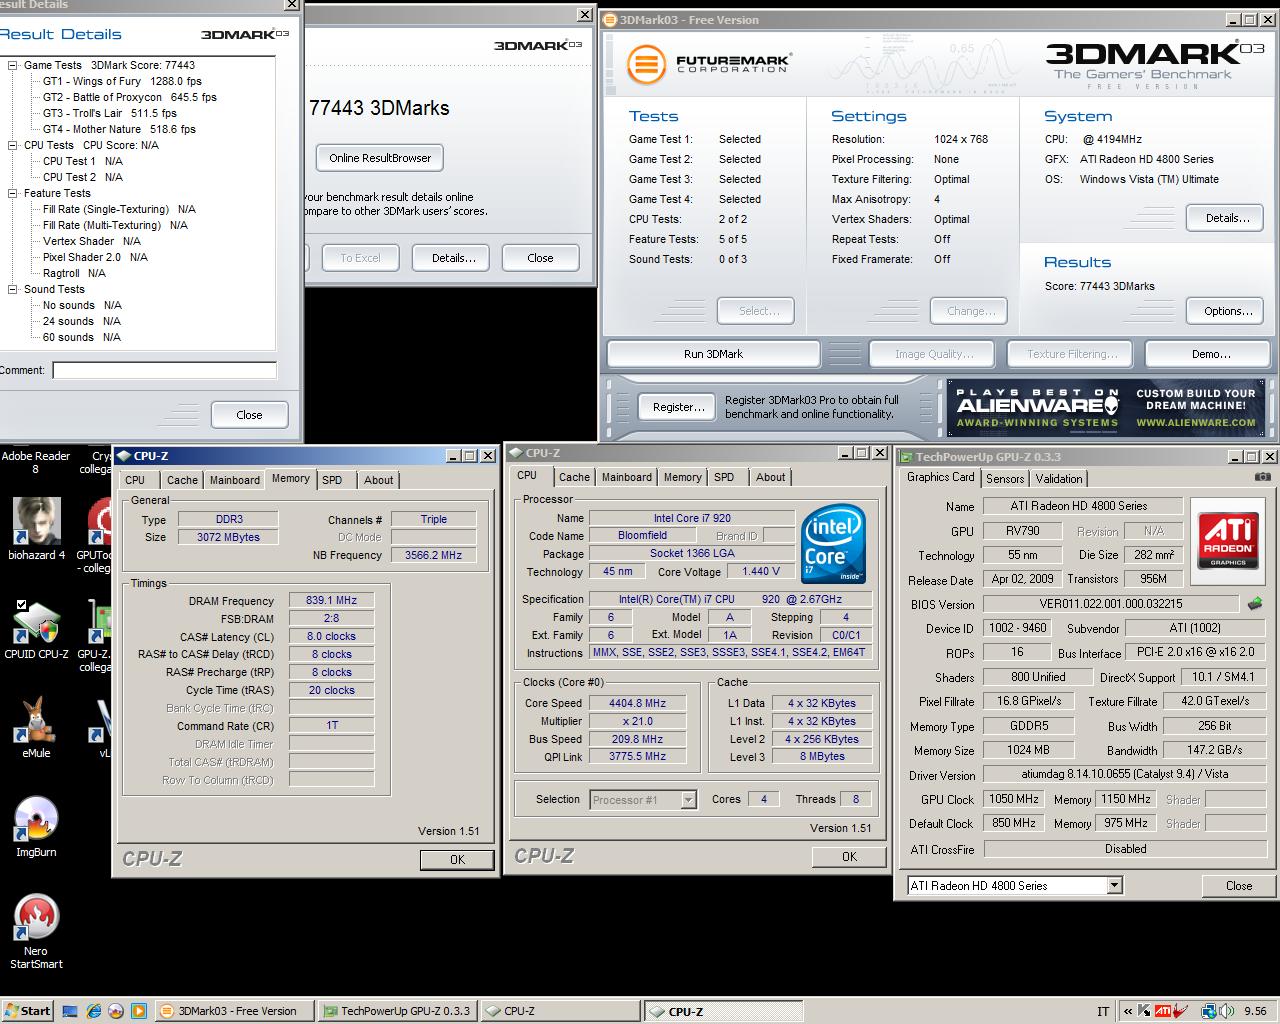Expand hidden tray icons chevron

click(1129, 1011)
